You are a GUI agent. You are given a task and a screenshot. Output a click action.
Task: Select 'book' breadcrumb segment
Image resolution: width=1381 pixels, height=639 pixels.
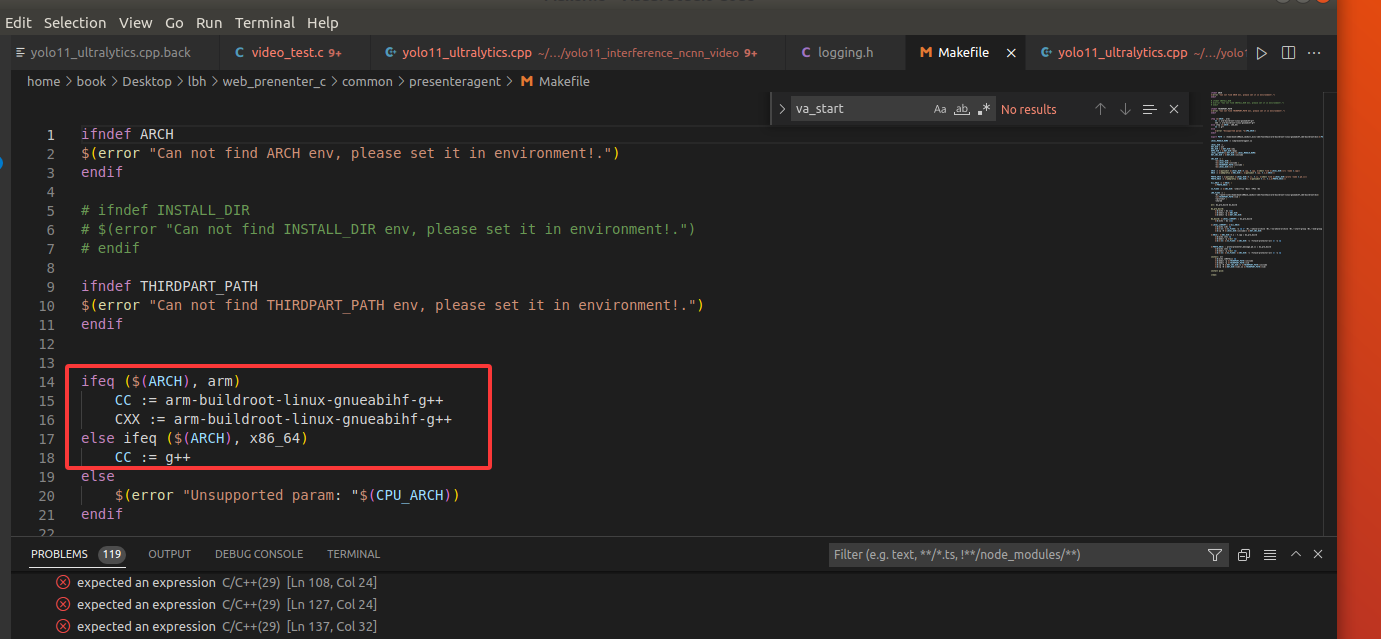91,82
